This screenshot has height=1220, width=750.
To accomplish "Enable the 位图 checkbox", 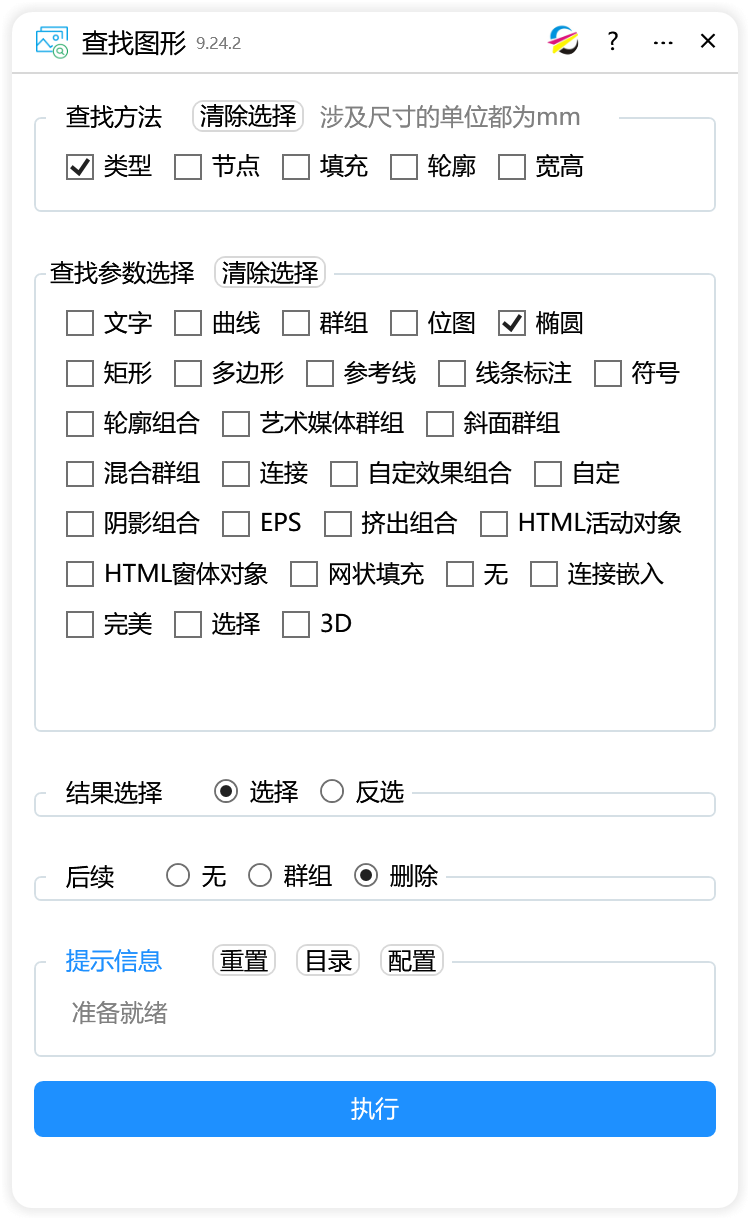I will (x=404, y=323).
